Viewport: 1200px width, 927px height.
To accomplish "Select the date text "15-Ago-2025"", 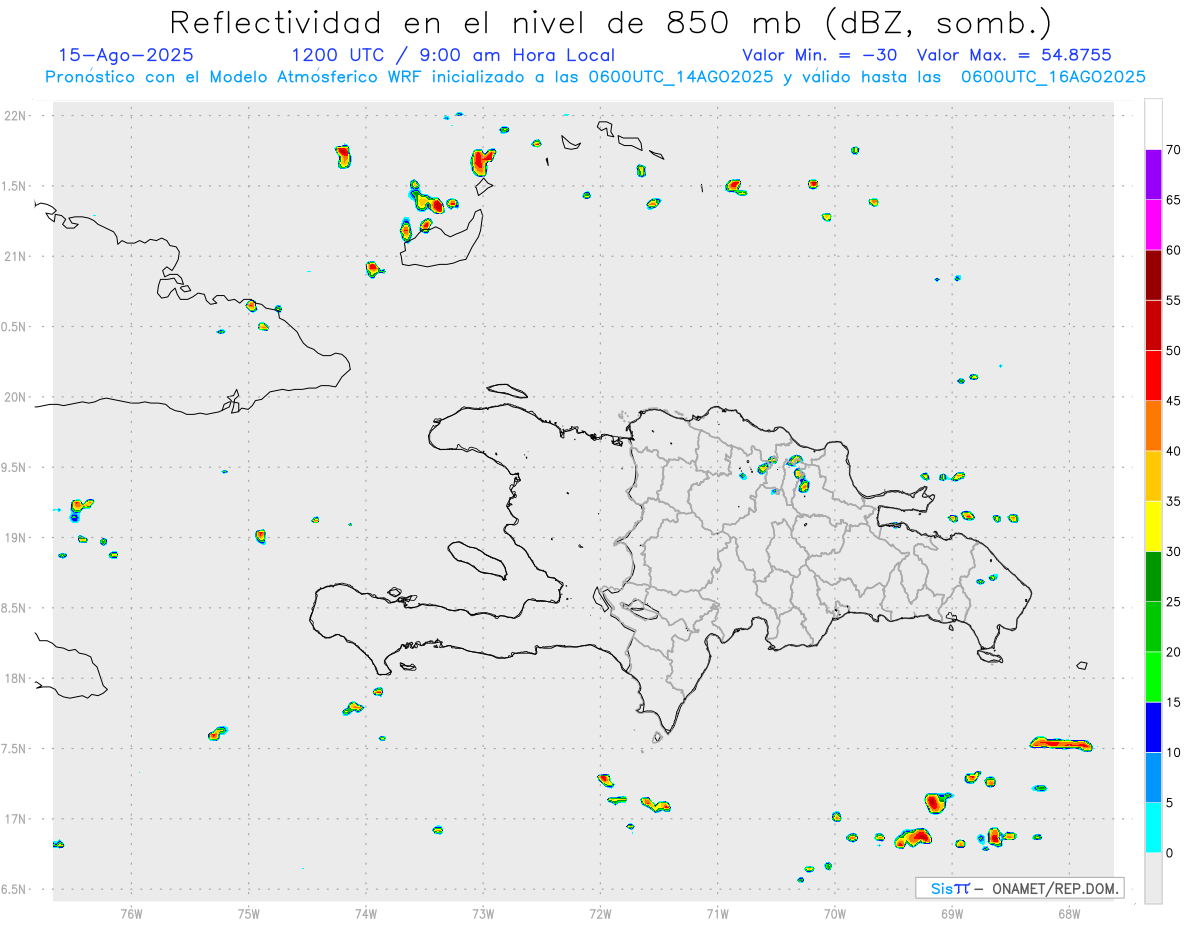I will pos(126,55).
